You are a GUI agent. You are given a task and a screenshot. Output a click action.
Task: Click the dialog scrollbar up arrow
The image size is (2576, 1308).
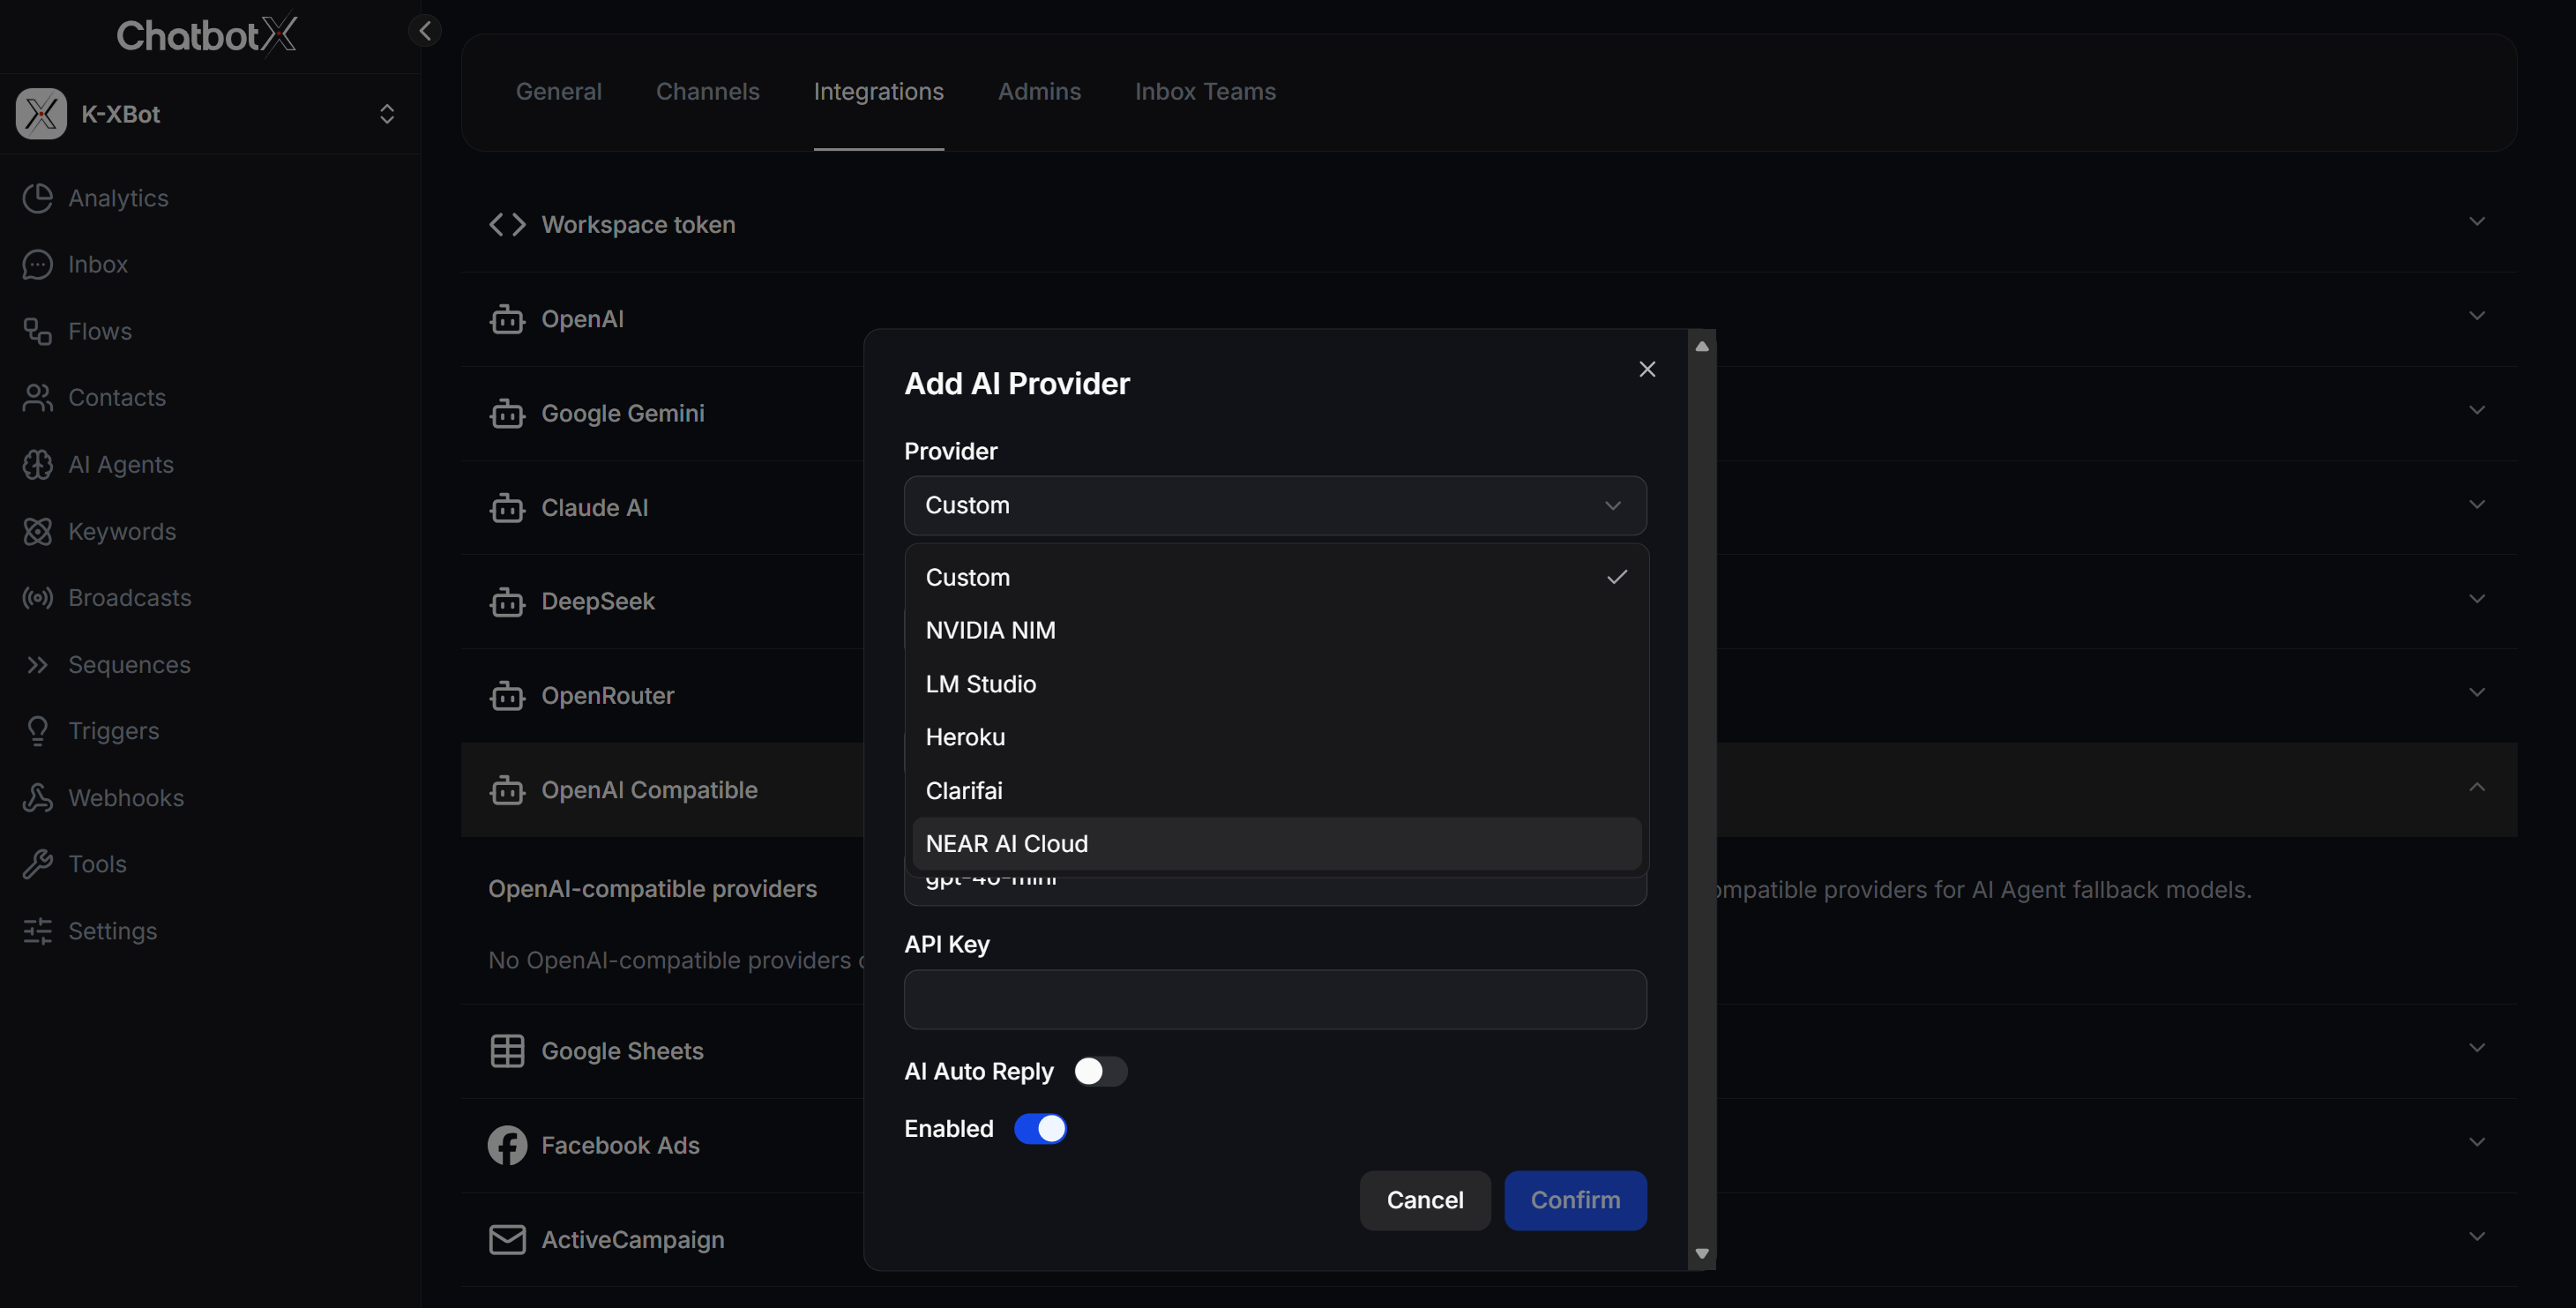coord(1701,346)
